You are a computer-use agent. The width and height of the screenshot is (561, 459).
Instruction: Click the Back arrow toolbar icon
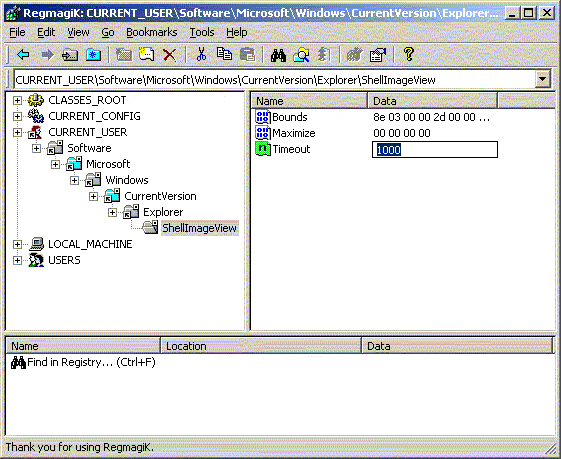(x=24, y=55)
